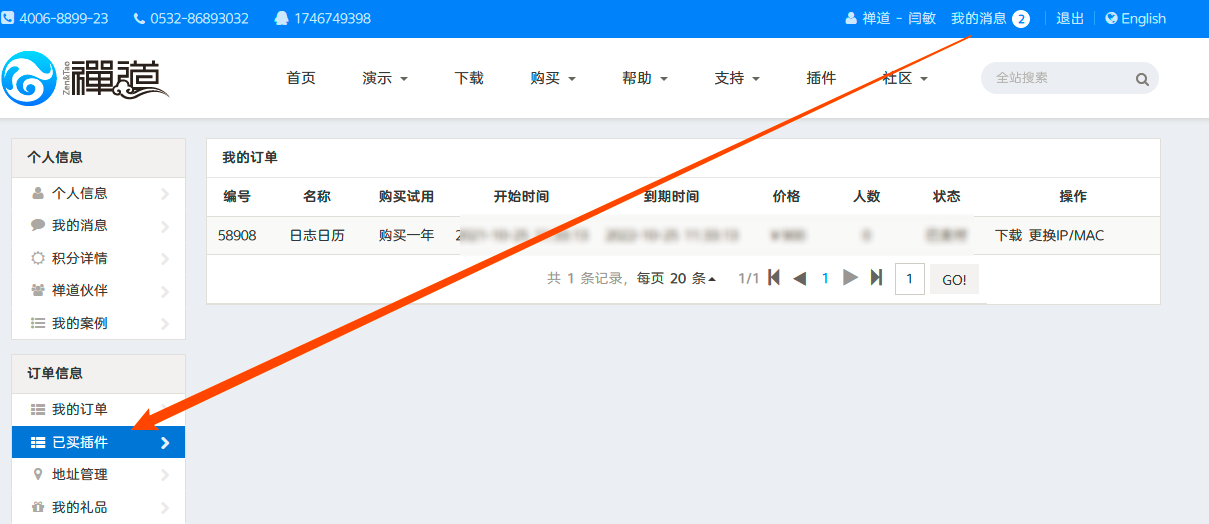Image resolution: width=1209 pixels, height=524 pixels.
Task: Open 积分详情 in the sidebar
Action: click(x=98, y=258)
